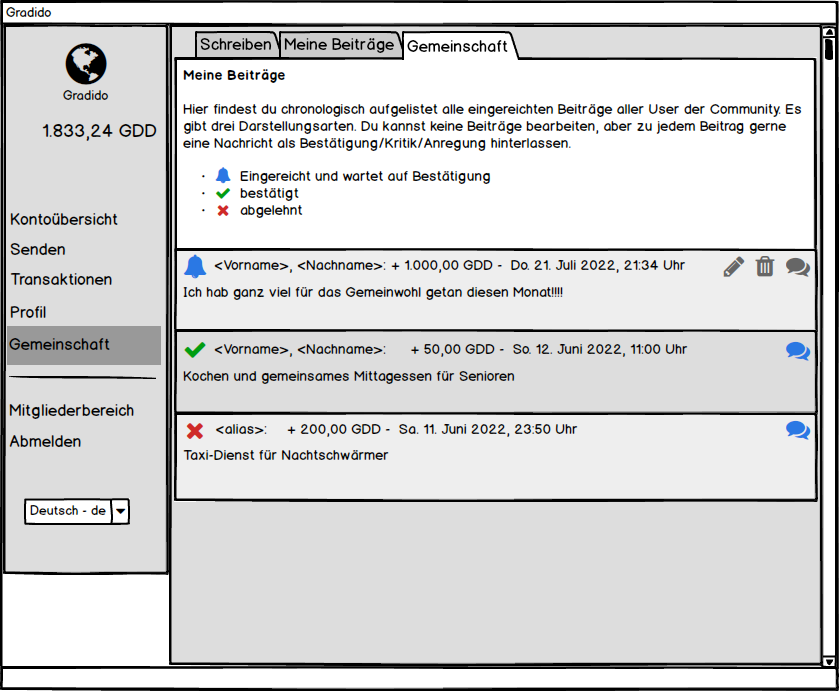Click the red X rejected status icon

[195, 430]
